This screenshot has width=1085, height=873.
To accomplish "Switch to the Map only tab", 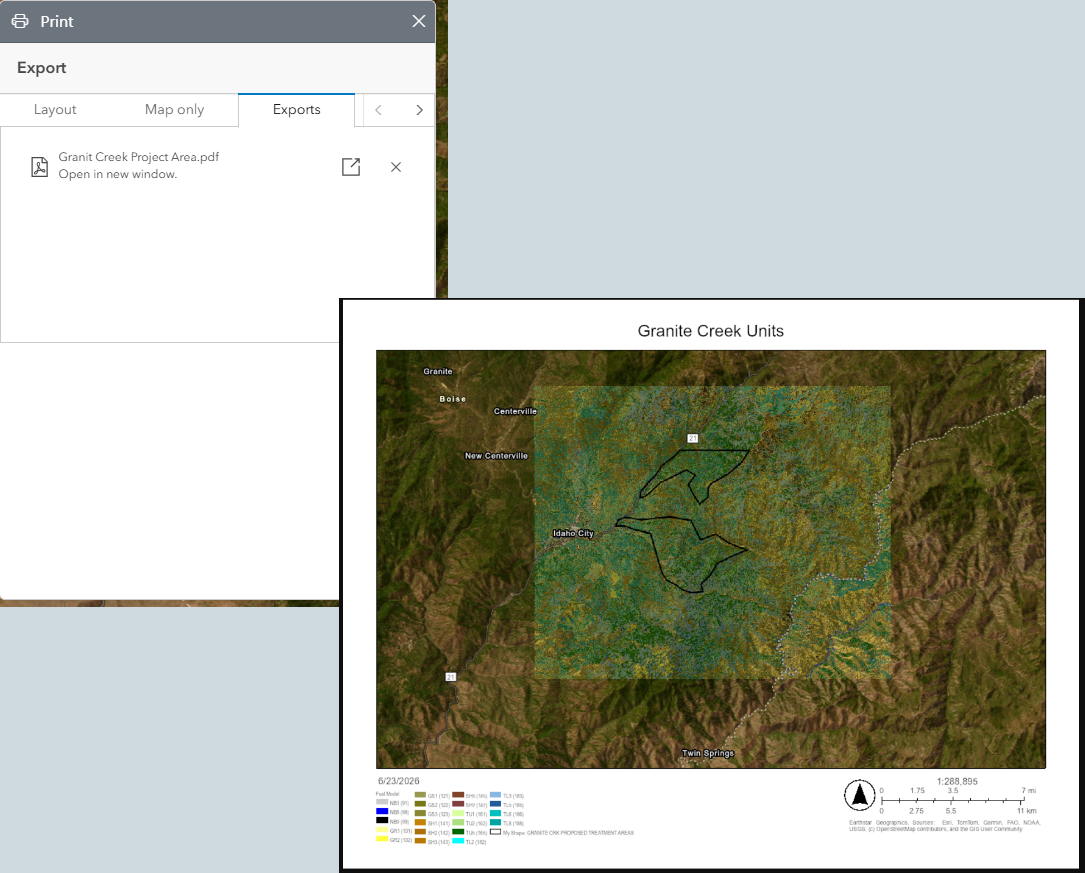I will pos(174,109).
